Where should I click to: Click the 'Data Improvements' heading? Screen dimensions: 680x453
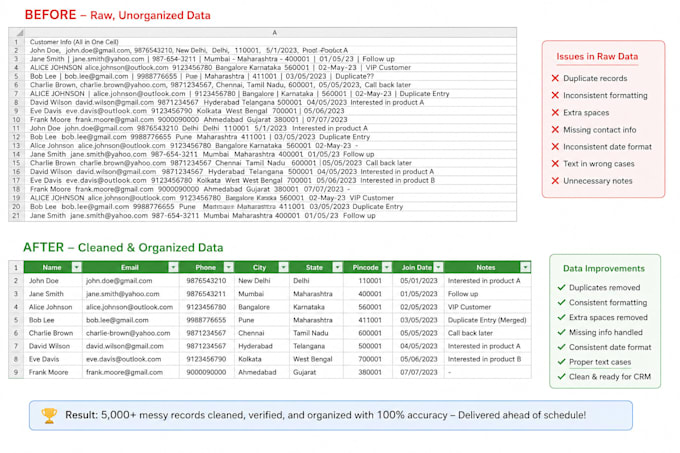click(604, 268)
